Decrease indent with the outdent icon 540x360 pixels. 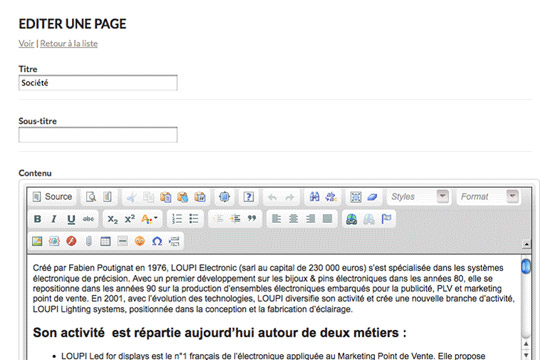coord(218,219)
